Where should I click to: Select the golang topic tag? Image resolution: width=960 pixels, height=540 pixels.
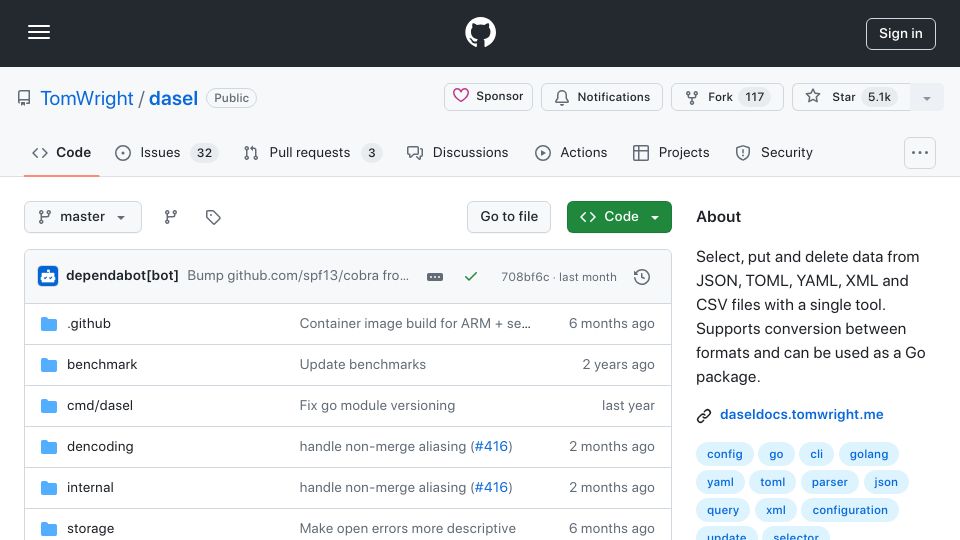pyautogui.click(x=869, y=454)
